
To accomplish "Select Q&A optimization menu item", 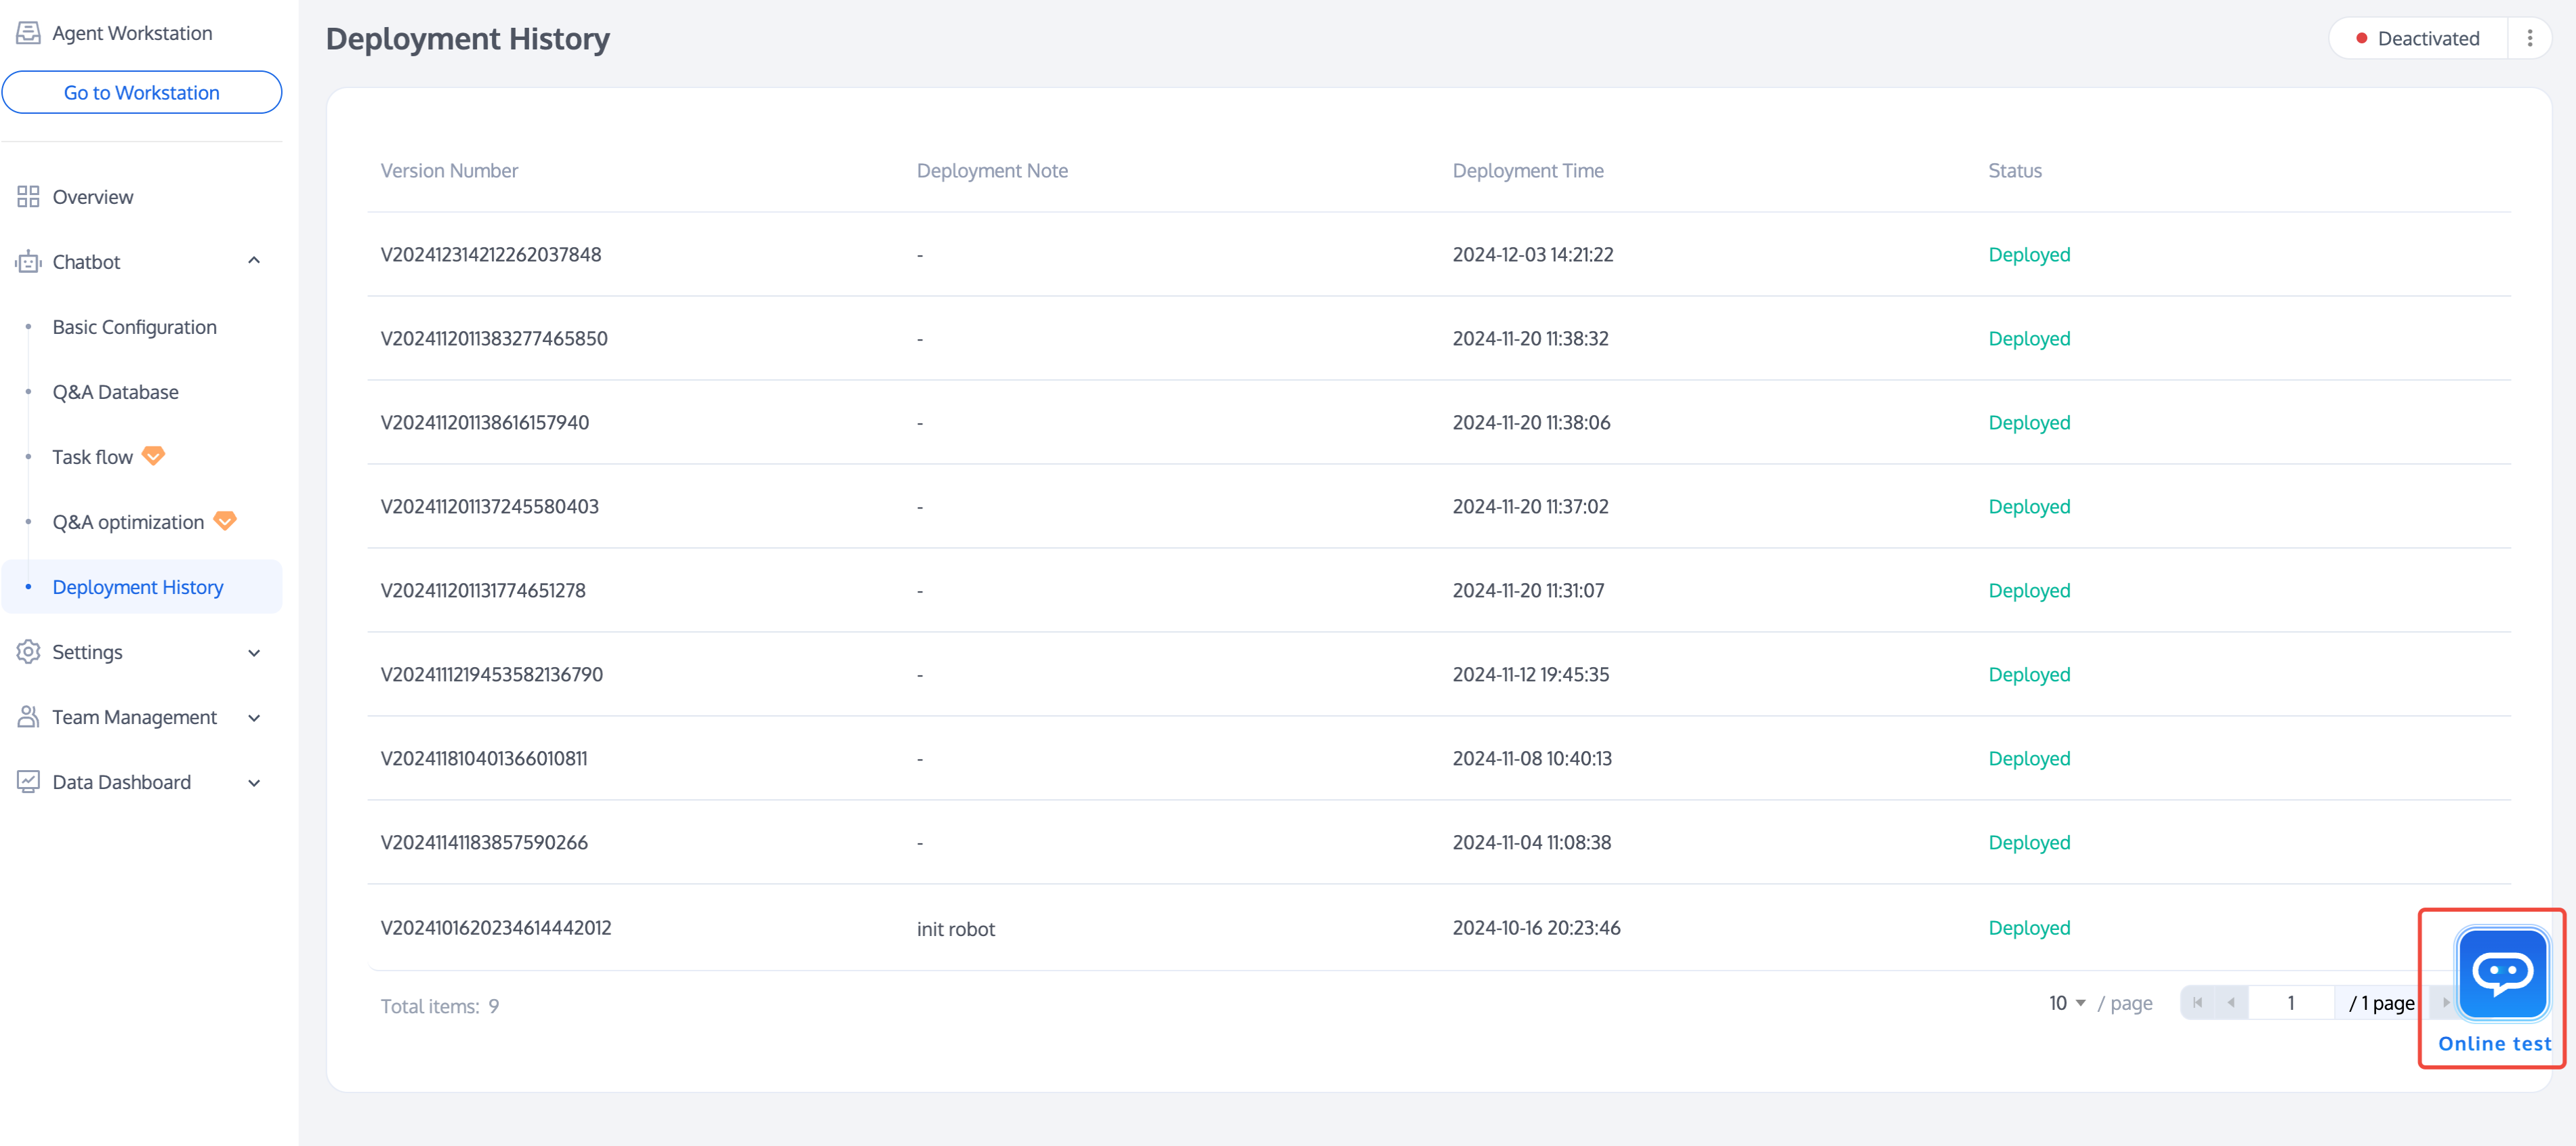I will [128, 522].
